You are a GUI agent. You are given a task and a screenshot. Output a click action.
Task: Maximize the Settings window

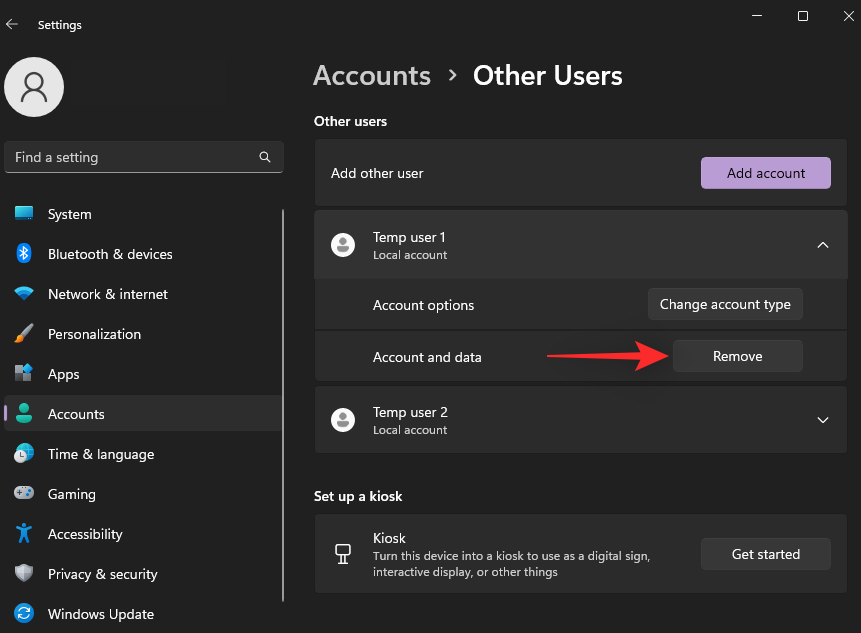tap(803, 16)
